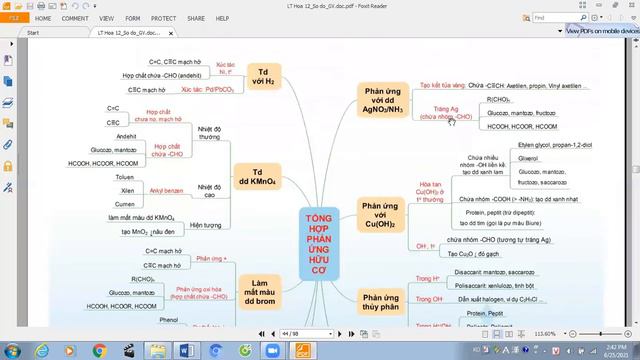This screenshot has height=360, width=640.
Task: Click inside the Find search field
Action: [x=556, y=18]
